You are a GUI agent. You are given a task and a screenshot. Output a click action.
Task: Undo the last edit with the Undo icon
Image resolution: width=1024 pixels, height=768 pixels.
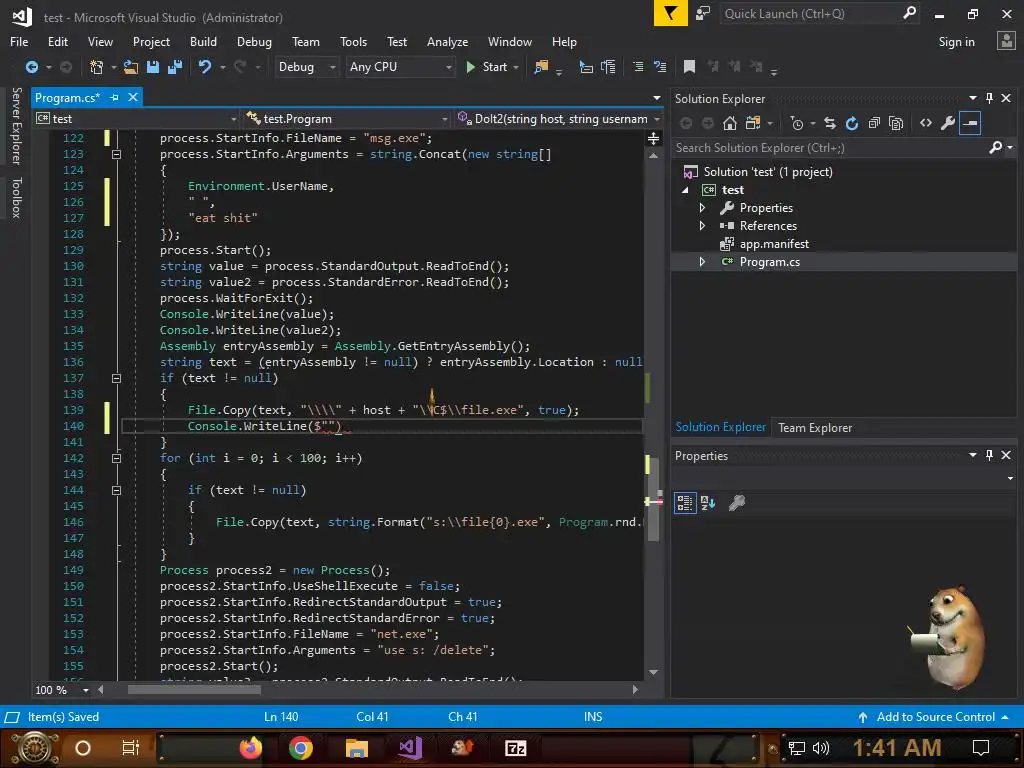pyautogui.click(x=205, y=67)
